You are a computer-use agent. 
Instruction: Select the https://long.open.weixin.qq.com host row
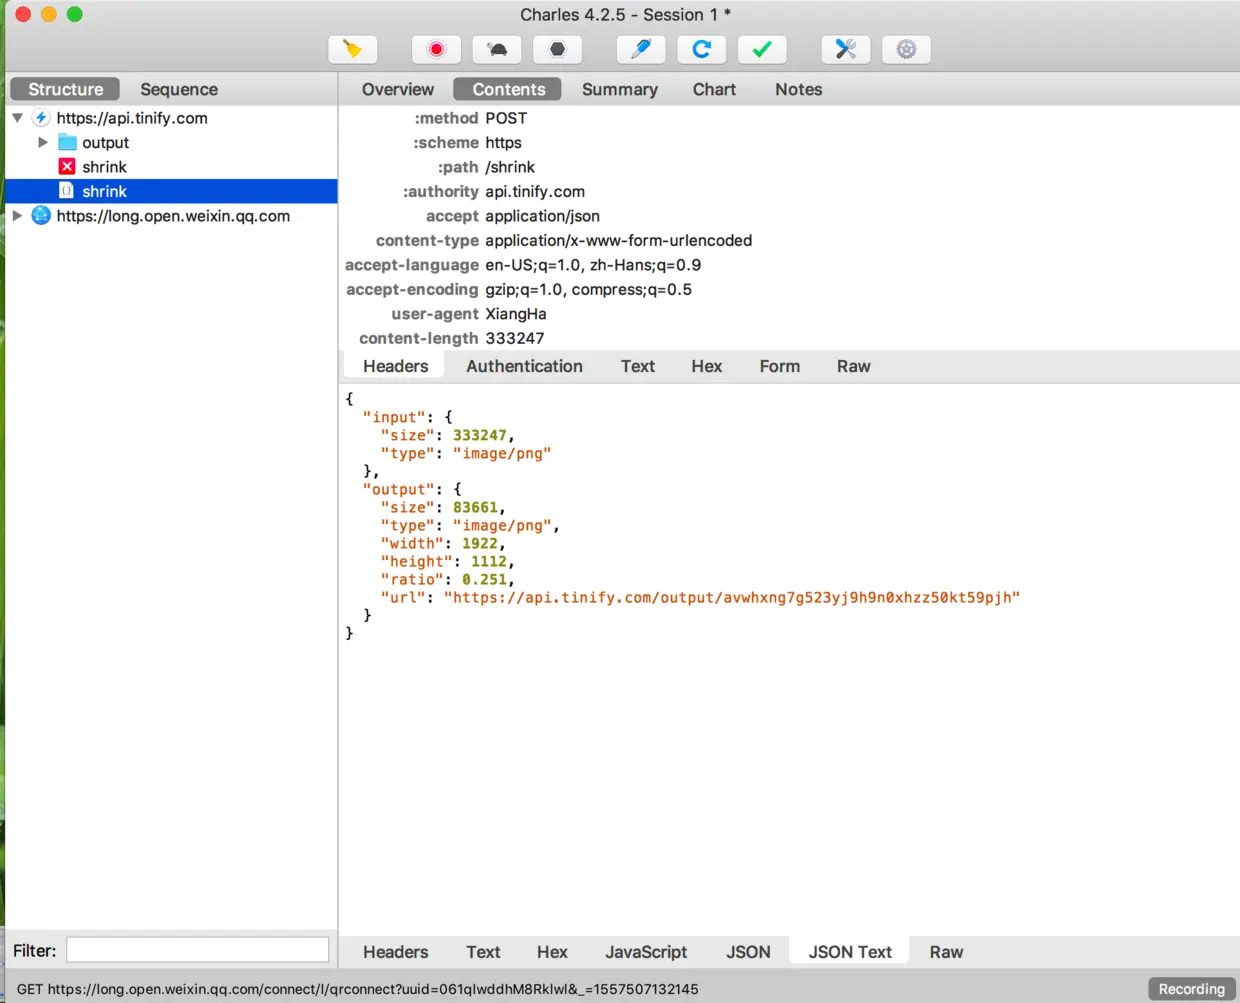pyautogui.click(x=171, y=216)
